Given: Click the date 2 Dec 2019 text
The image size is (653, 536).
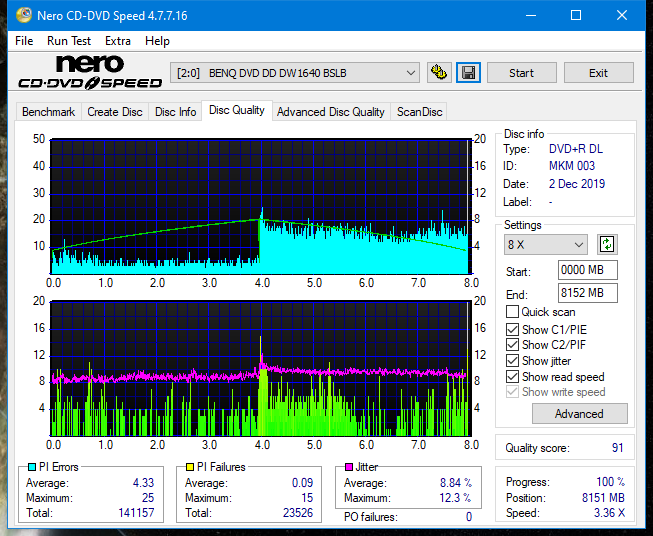Looking at the screenshot, I should point(577,184).
